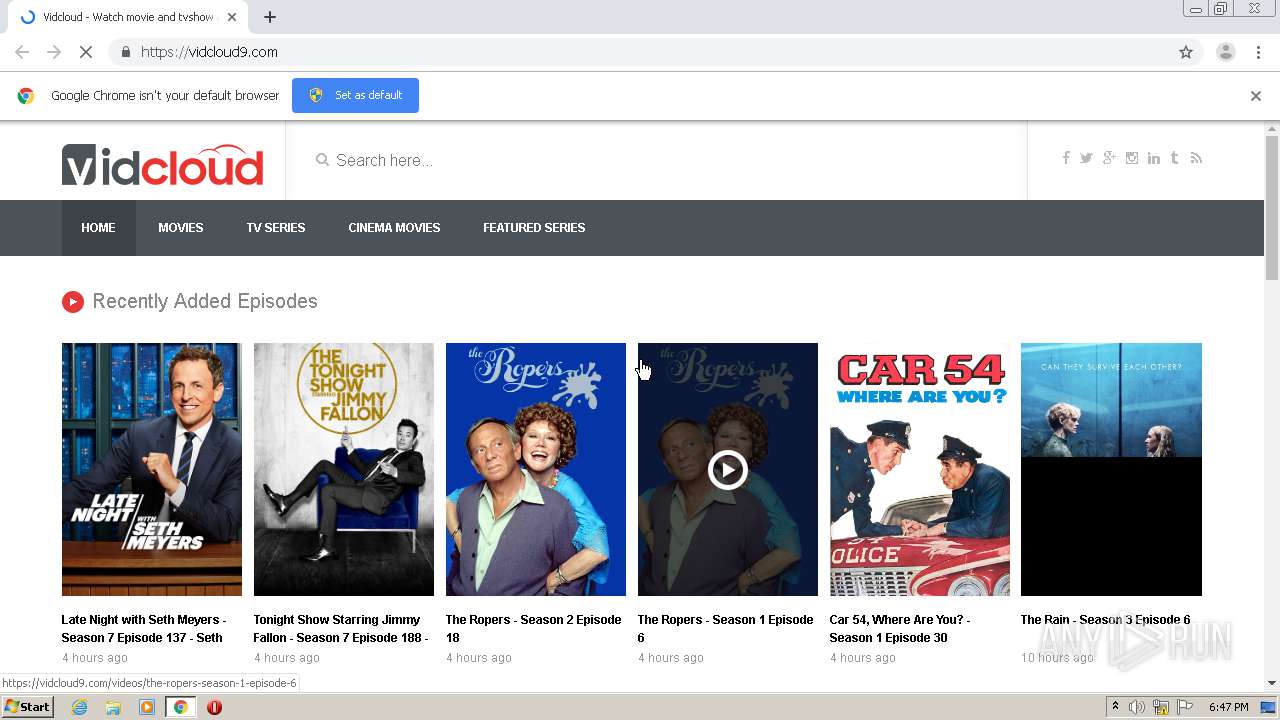Switch to the Vidcloud browser tab
The height and width of the screenshot is (720, 1280).
coord(128,17)
